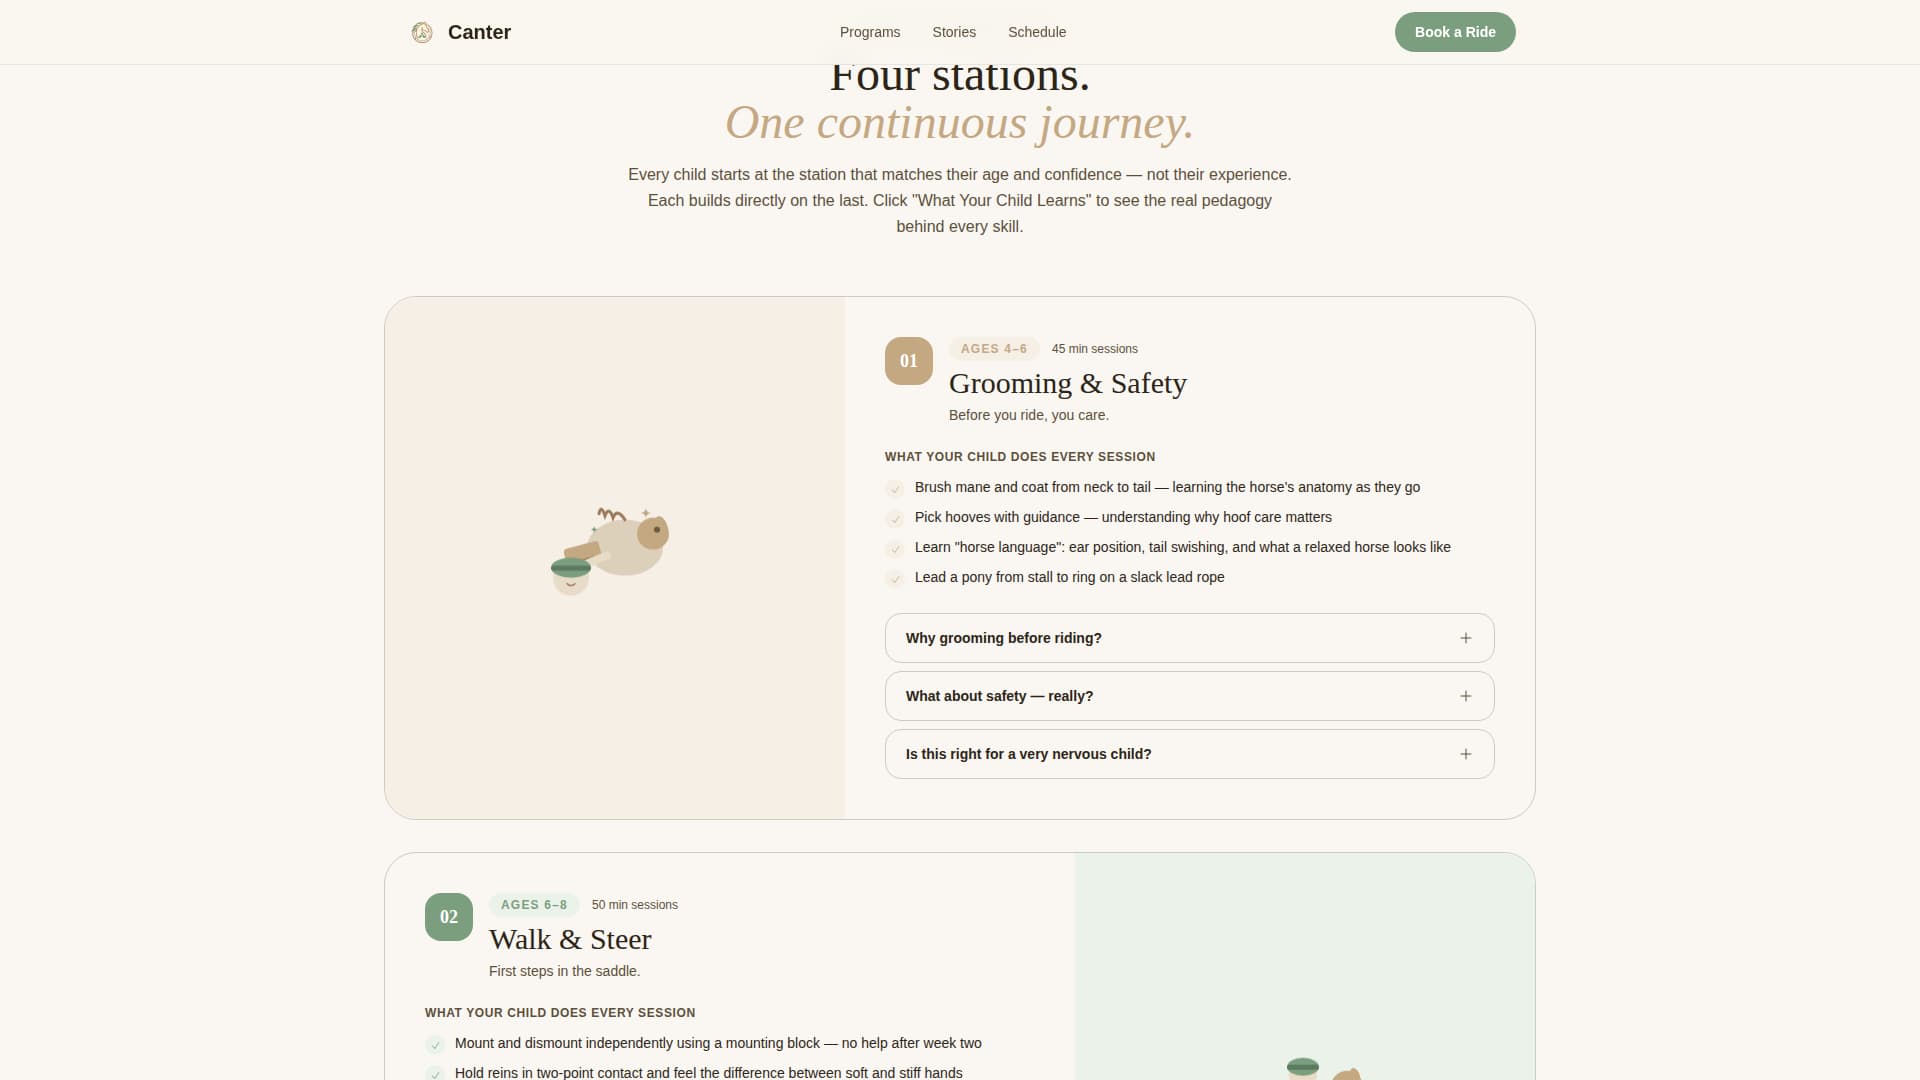The height and width of the screenshot is (1080, 1920).
Task: Click 'Lead a pony from stall to ring' text
Action: [x=1070, y=577]
